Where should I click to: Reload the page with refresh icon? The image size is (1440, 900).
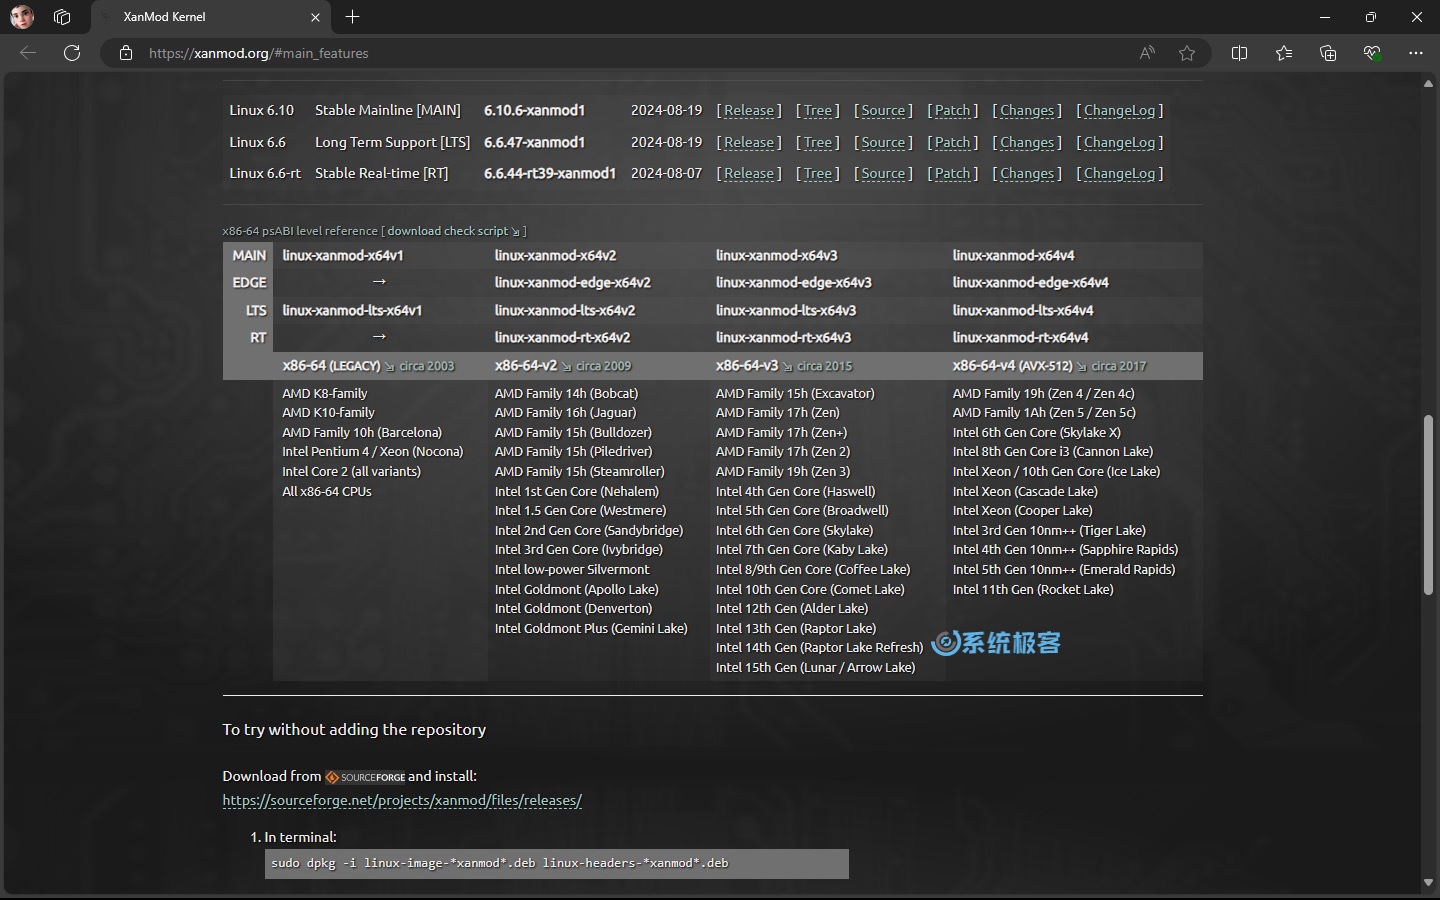72,53
